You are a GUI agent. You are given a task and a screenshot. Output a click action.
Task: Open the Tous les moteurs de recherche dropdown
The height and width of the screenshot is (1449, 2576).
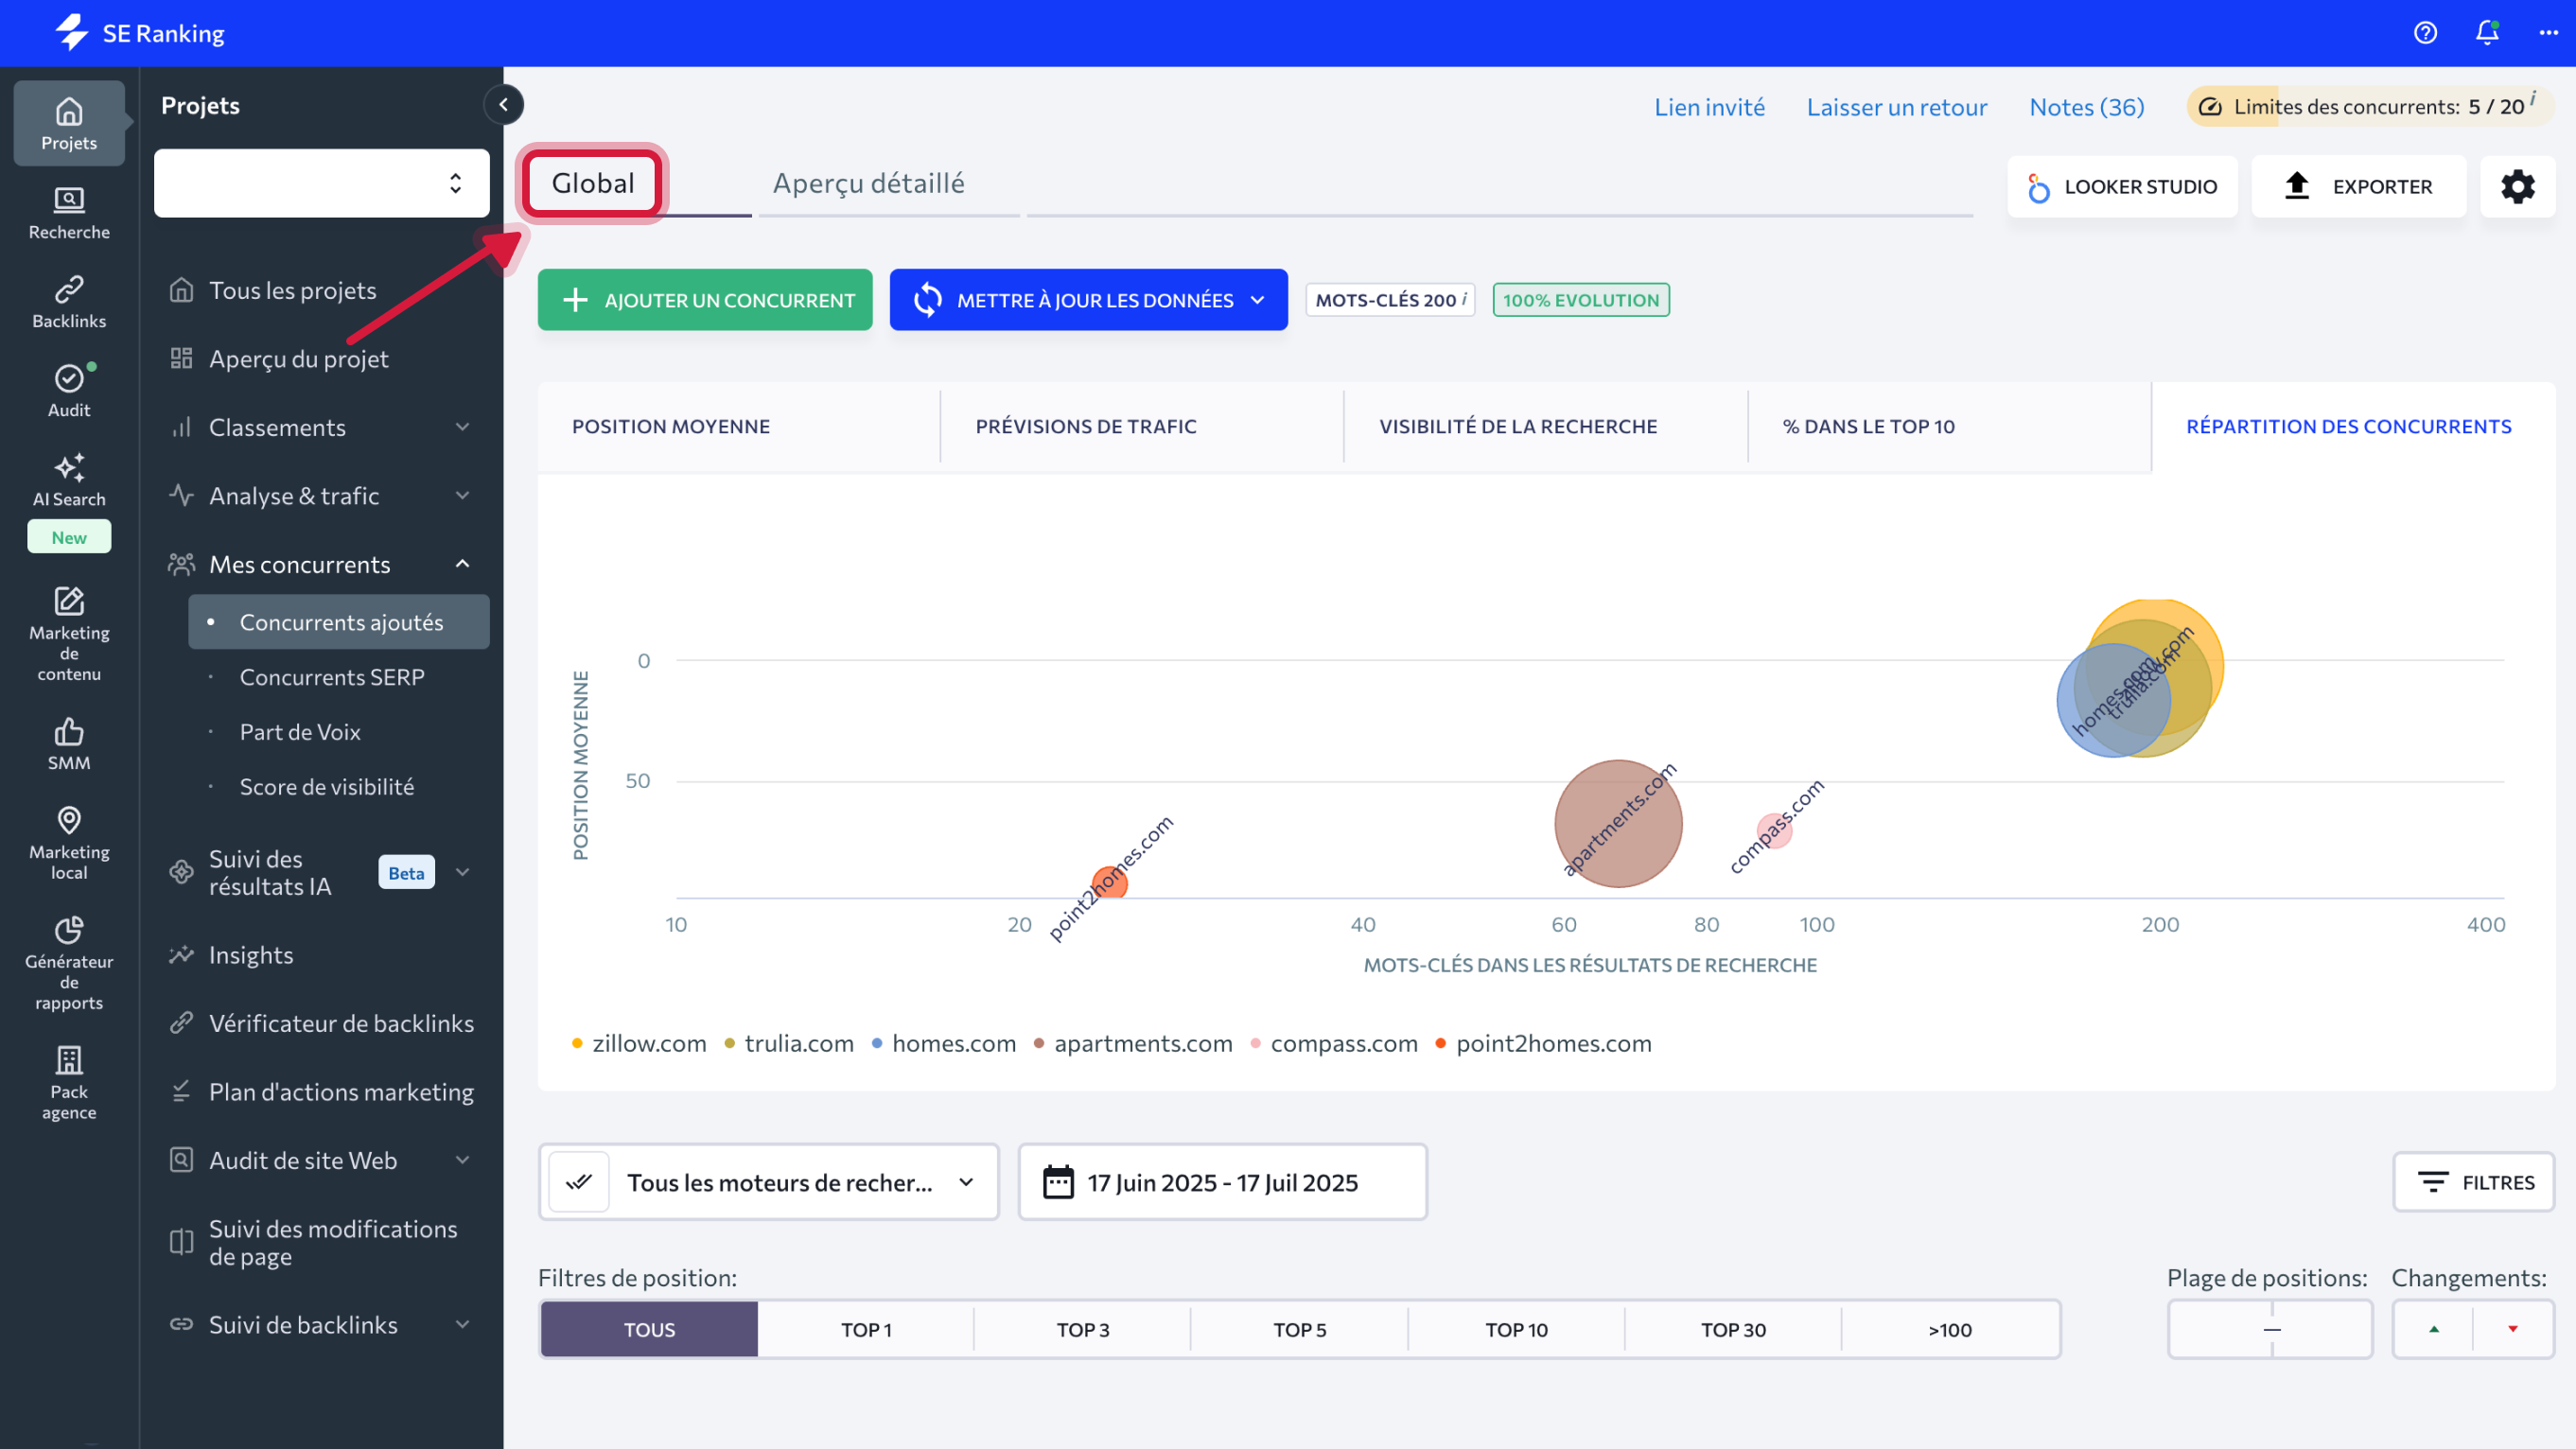[769, 1182]
